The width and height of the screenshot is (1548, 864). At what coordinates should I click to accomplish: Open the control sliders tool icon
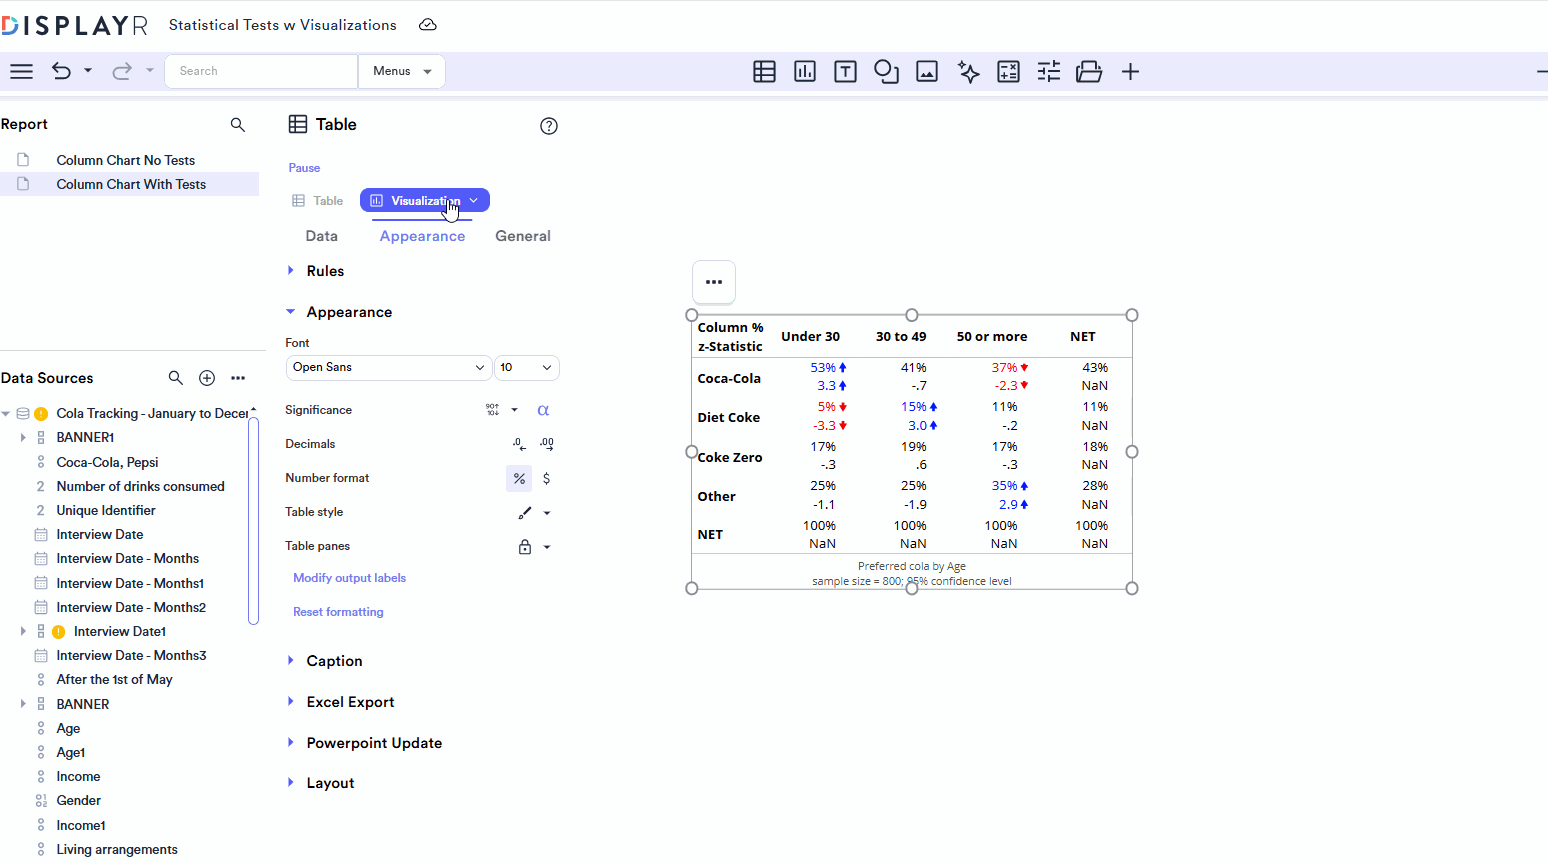[x=1049, y=71]
